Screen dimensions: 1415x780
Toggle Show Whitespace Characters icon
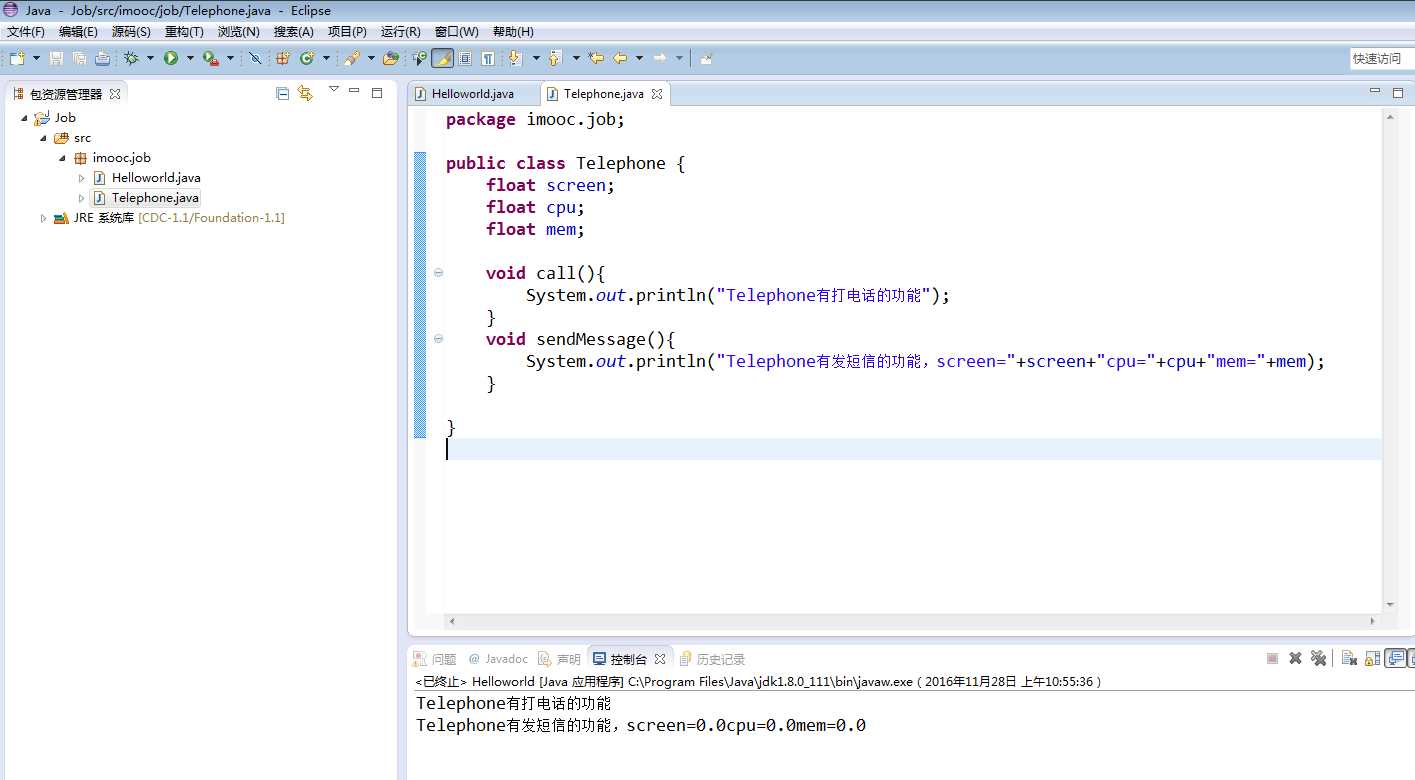tap(488, 58)
